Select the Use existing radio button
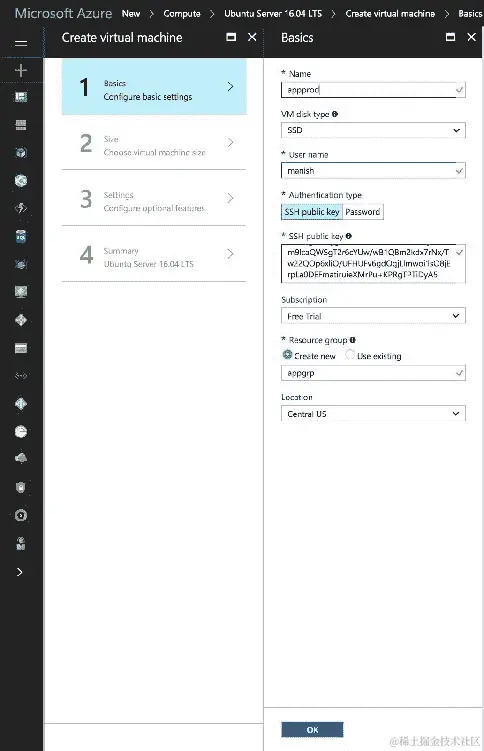Viewport: 484px width, 751px height. [350, 355]
